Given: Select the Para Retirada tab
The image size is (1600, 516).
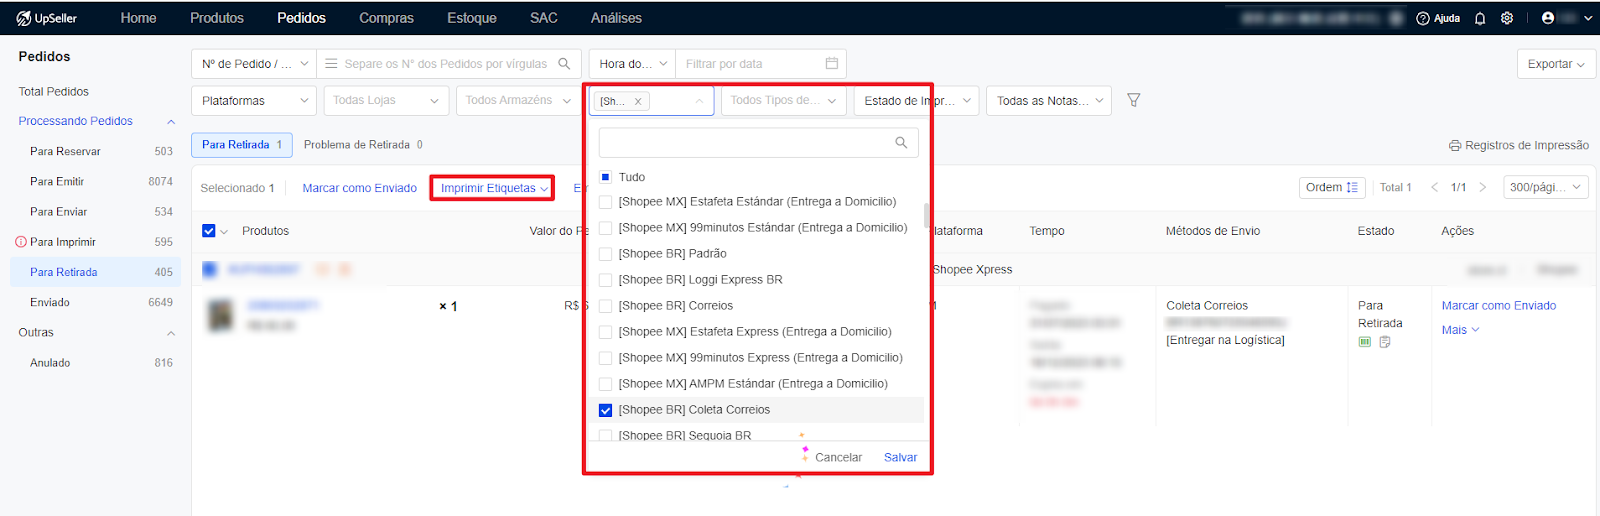Looking at the screenshot, I should click(x=242, y=145).
